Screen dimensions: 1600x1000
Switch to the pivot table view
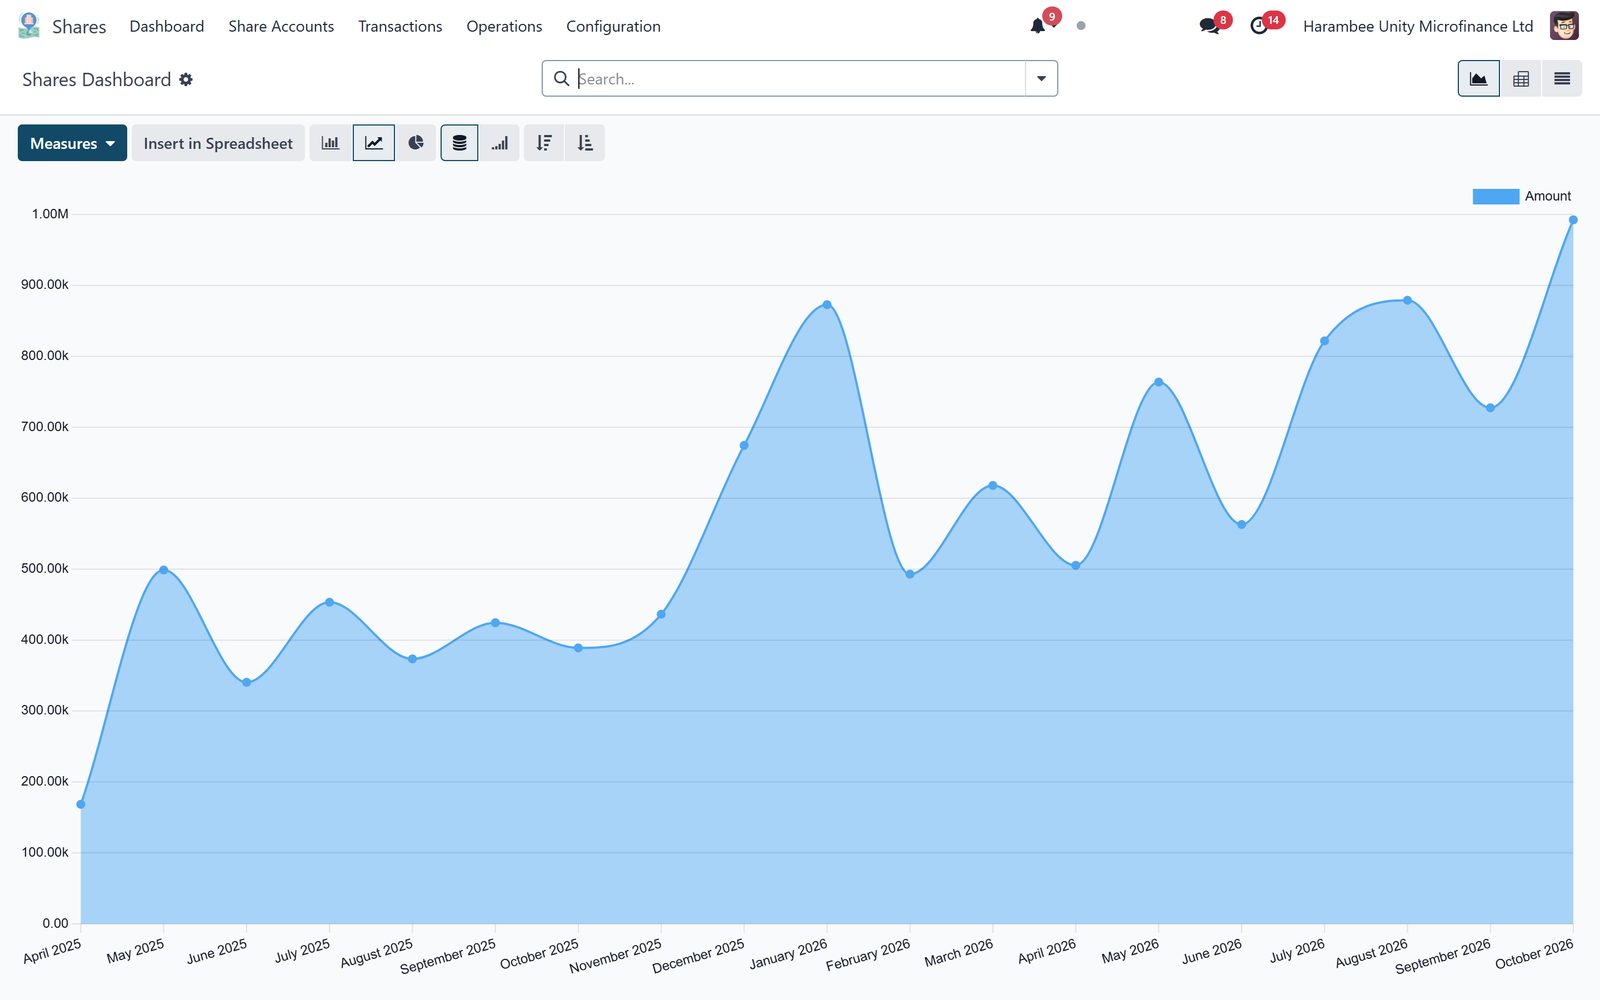[1521, 79]
